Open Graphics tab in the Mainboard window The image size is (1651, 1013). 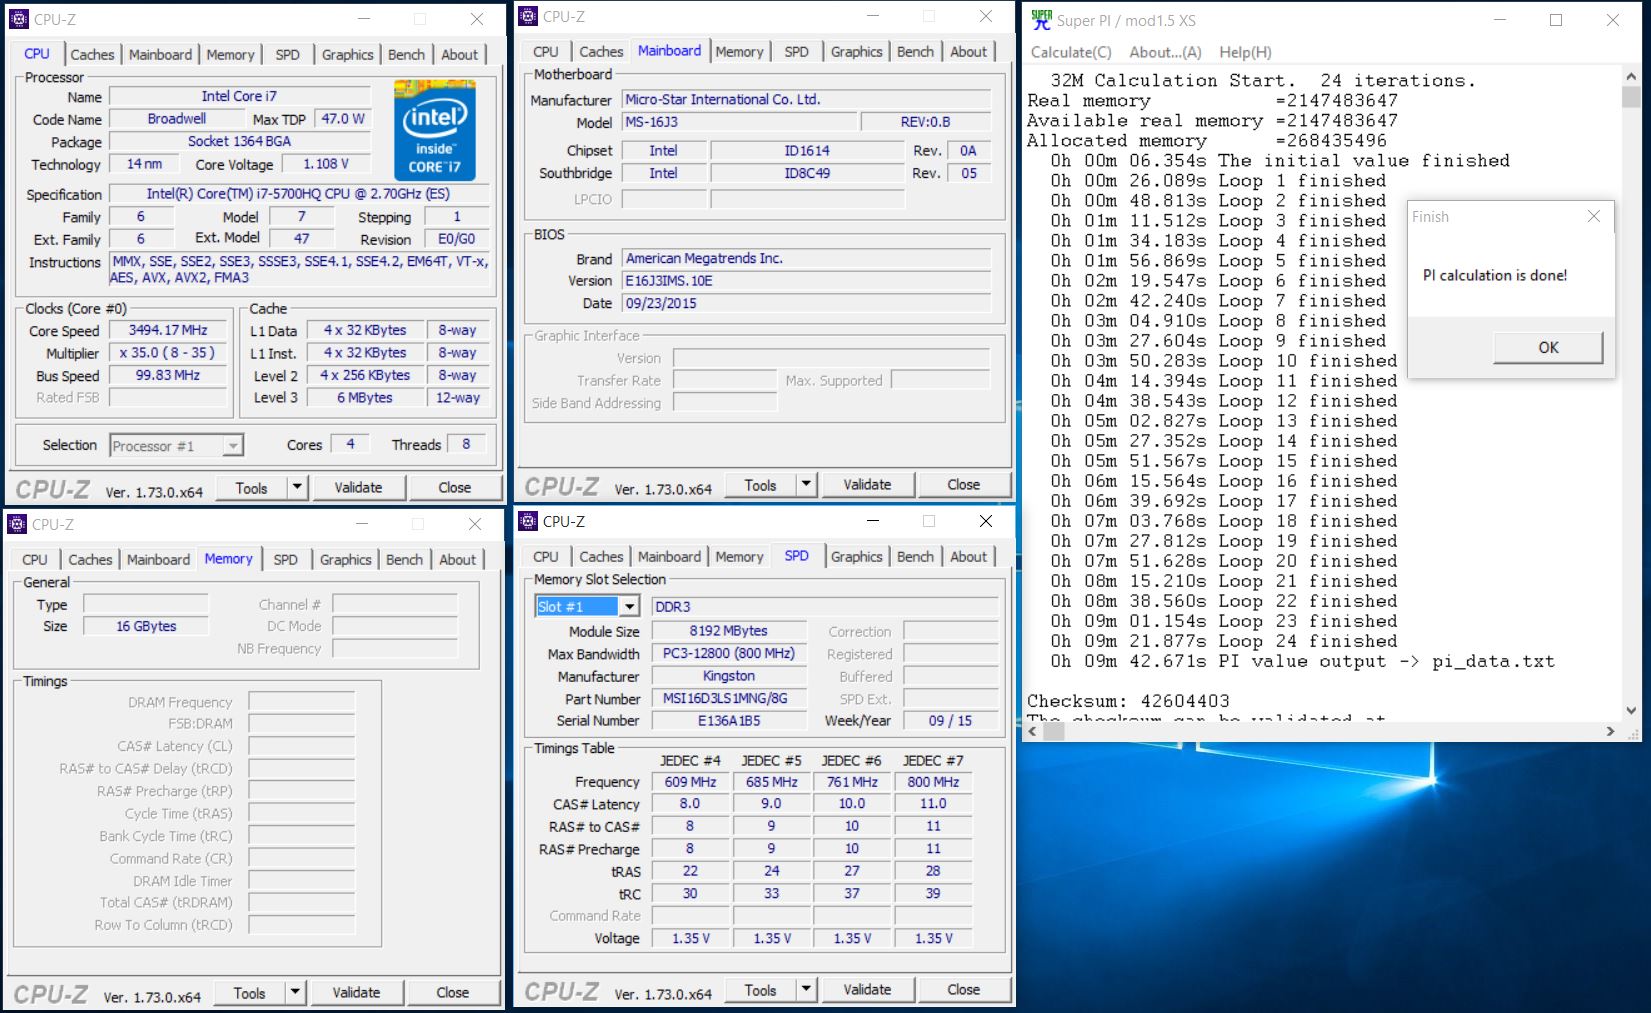pyautogui.click(x=856, y=52)
